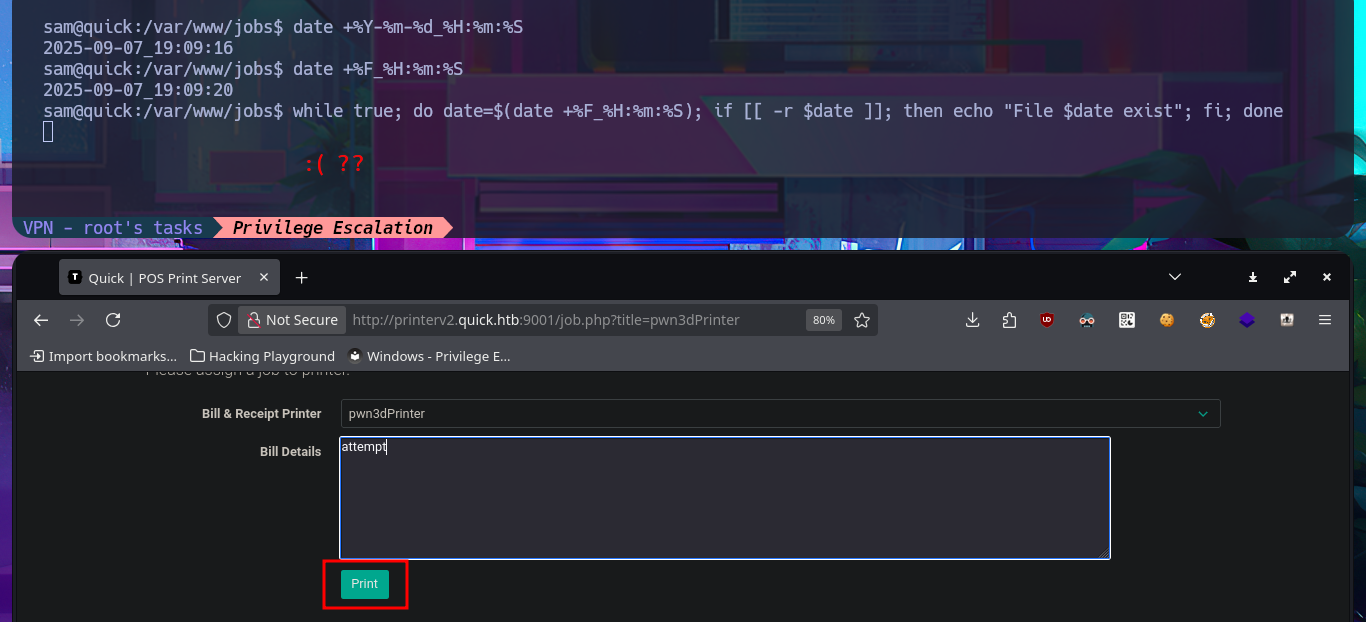Bookmark this page with the star icon
This screenshot has width=1366, height=622.
(x=862, y=320)
